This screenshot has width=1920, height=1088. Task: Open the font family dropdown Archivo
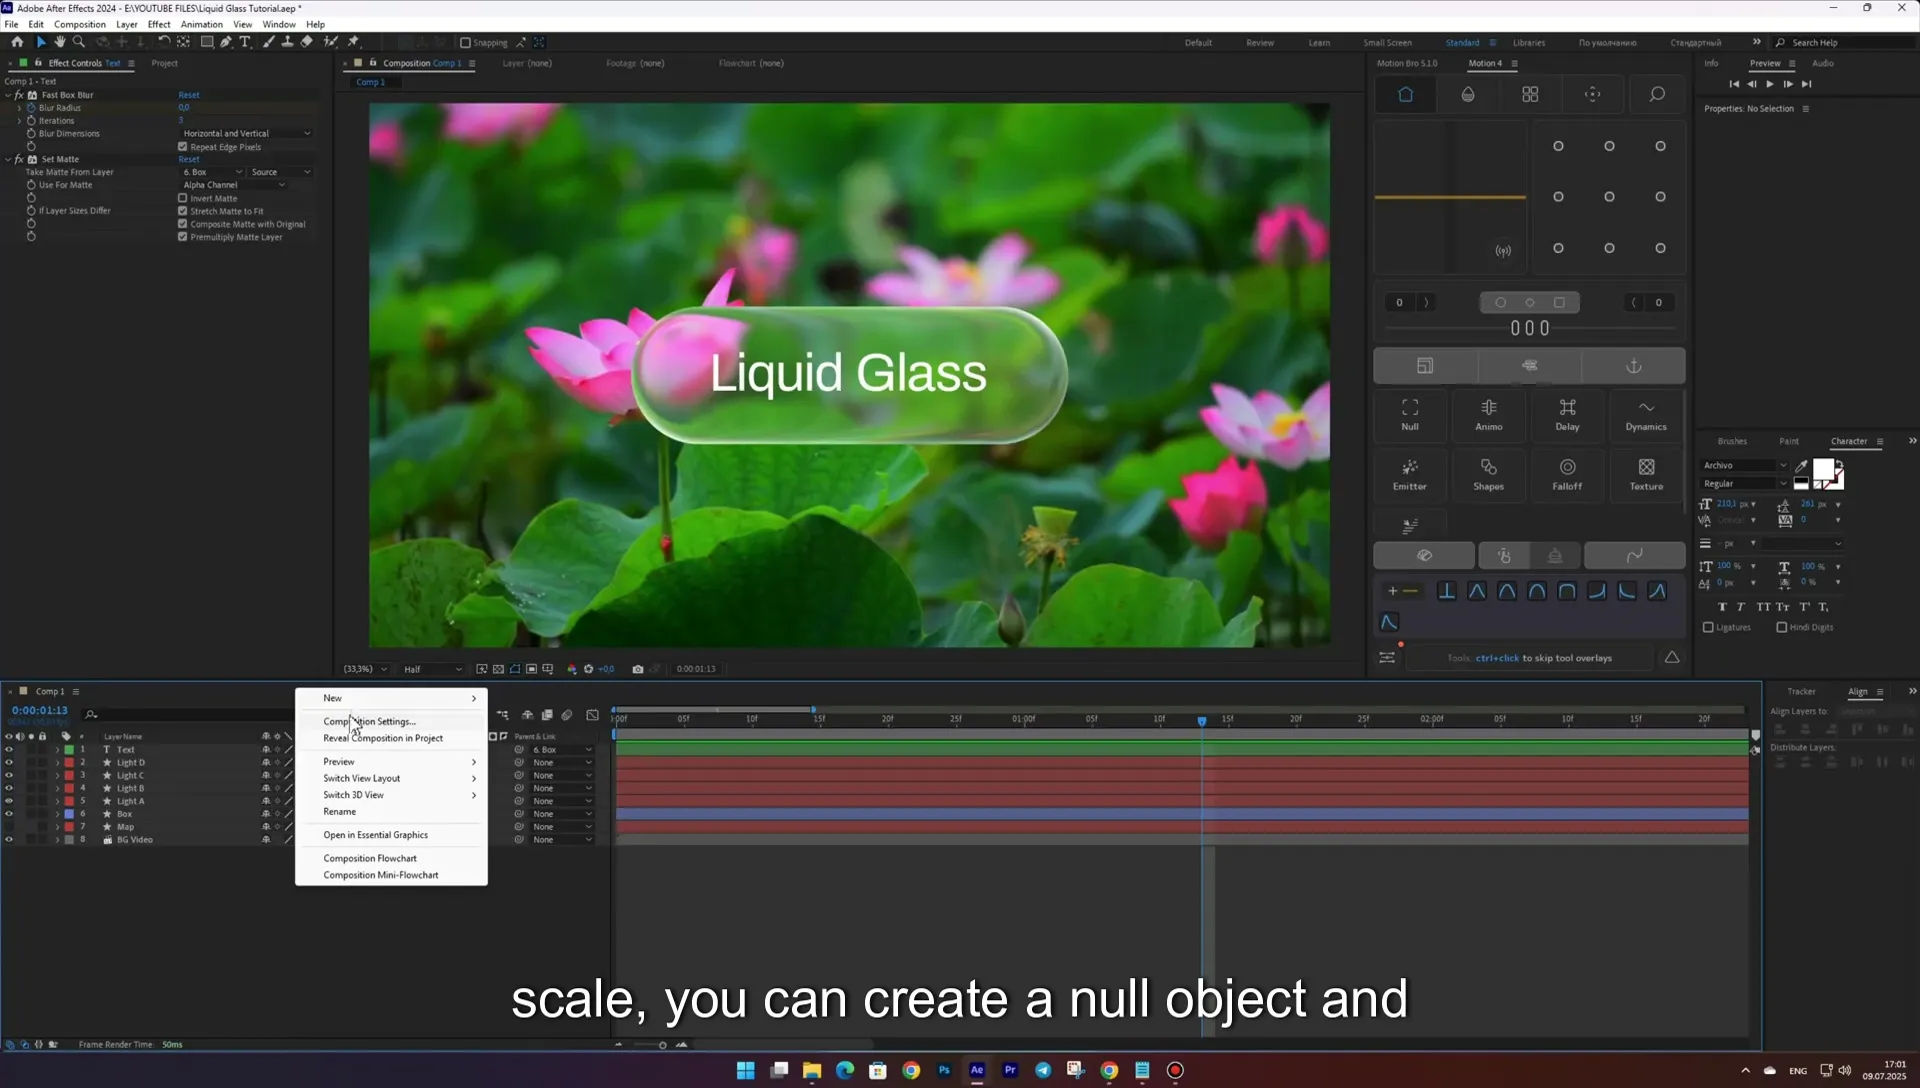(1744, 465)
